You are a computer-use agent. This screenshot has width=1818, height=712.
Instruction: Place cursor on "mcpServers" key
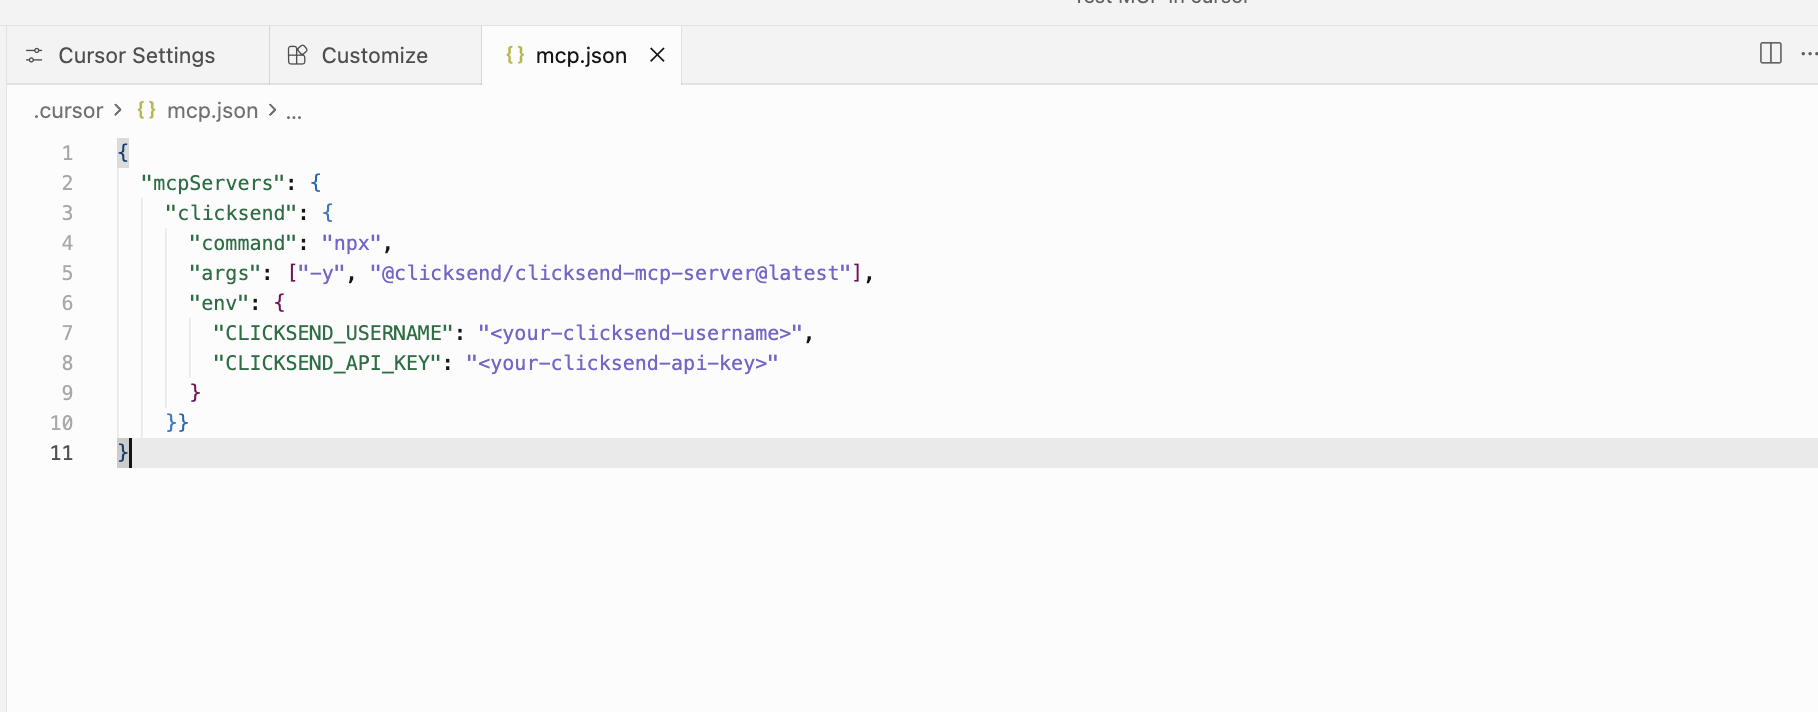tap(213, 183)
